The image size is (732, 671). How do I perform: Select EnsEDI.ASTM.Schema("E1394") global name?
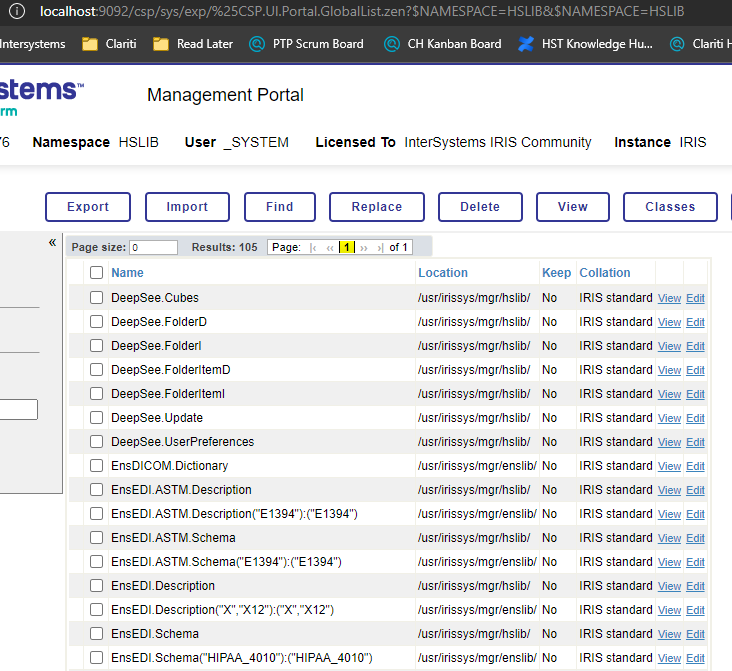click(x=226, y=562)
